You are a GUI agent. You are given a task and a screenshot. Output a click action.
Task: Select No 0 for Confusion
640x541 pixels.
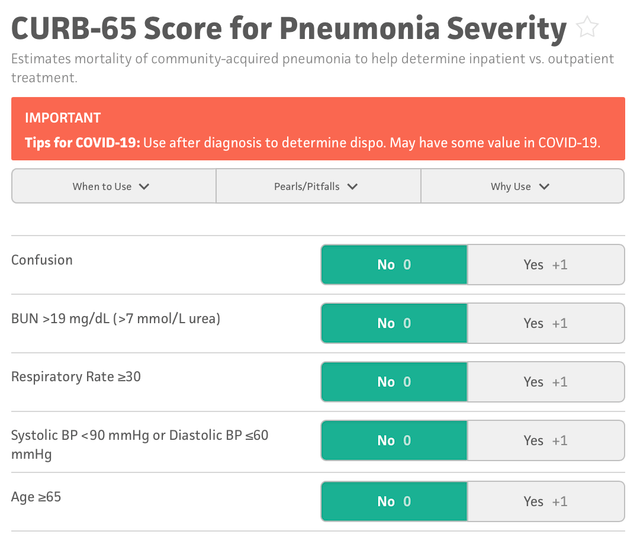[394, 265]
